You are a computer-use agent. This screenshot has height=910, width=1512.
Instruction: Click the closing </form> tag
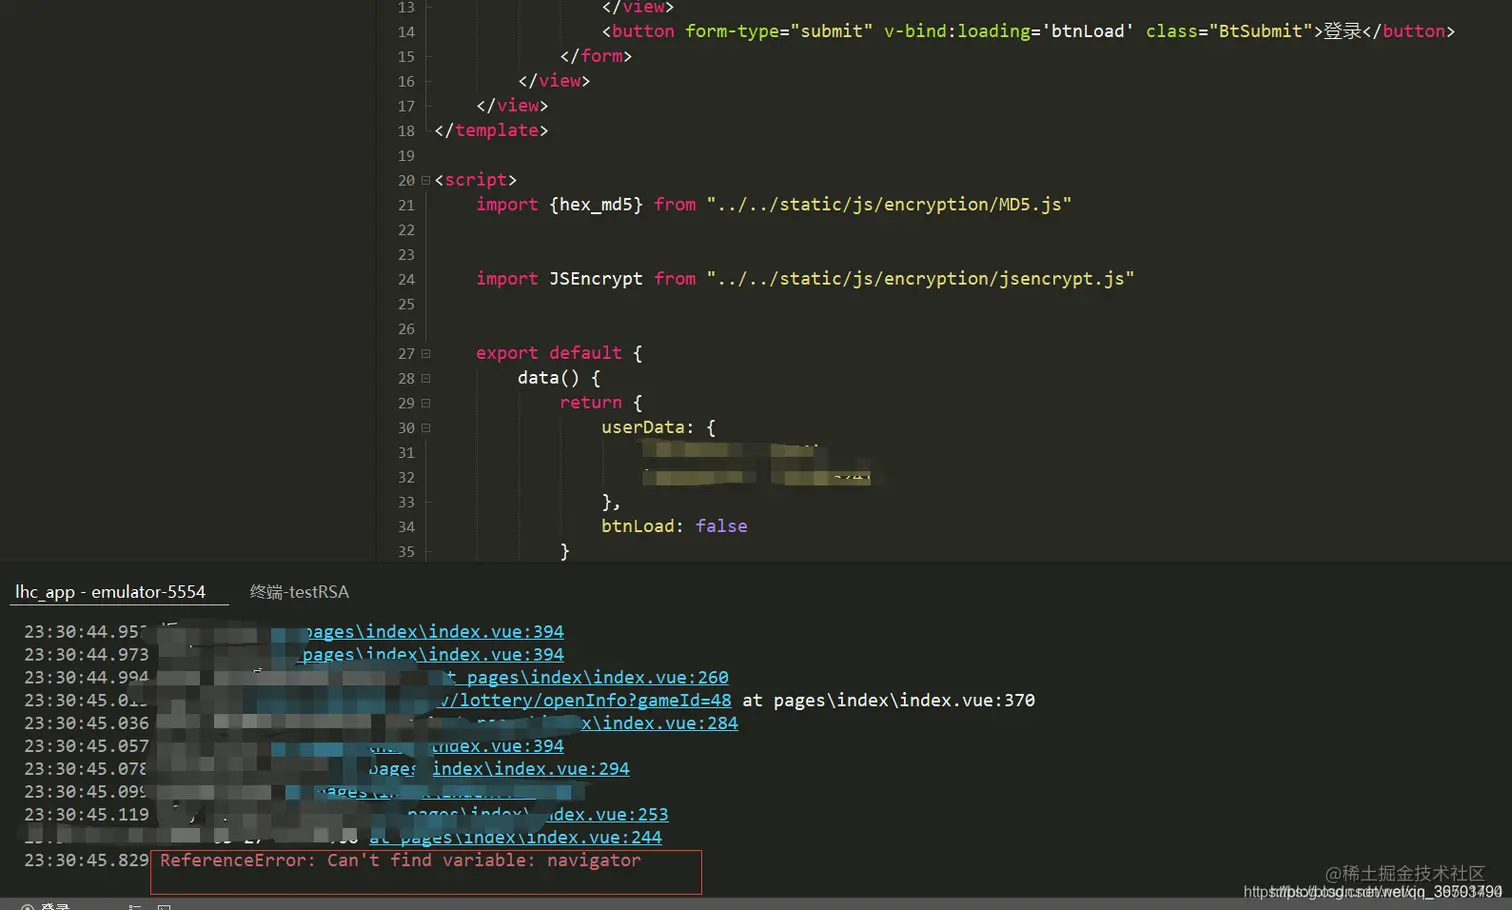[x=596, y=57]
